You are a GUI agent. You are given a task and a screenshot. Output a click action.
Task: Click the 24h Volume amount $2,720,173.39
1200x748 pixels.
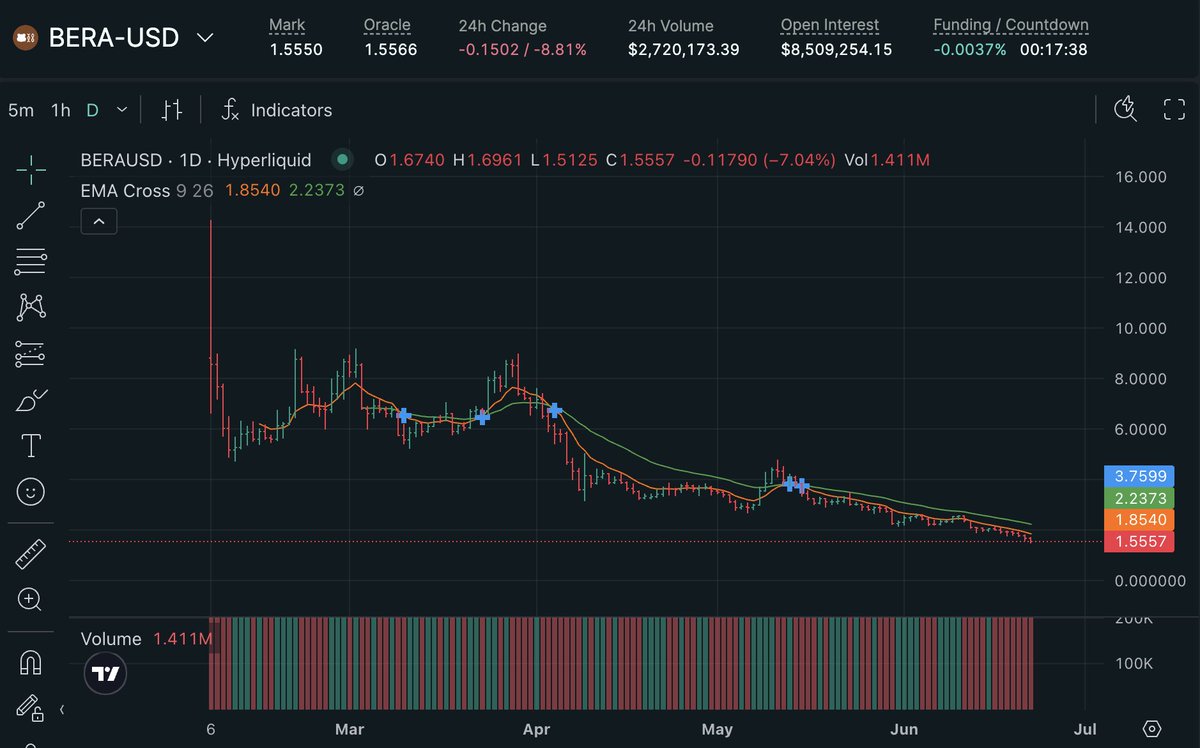pos(684,49)
